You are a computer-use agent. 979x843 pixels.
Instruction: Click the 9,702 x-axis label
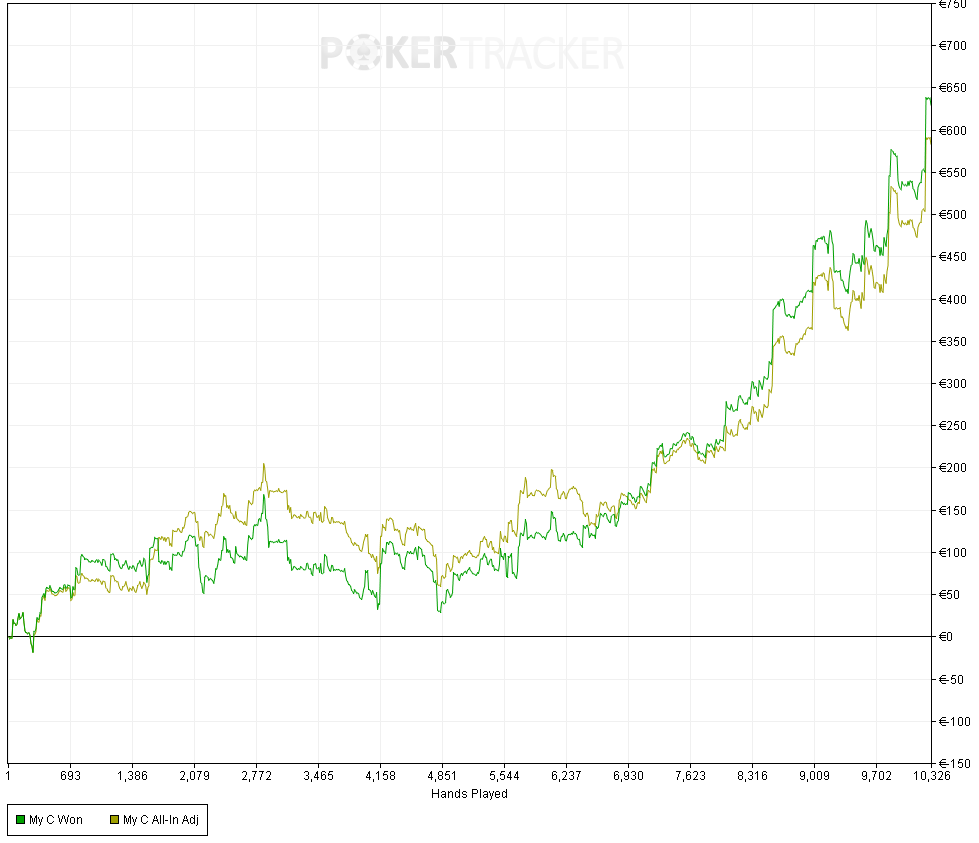click(876, 776)
